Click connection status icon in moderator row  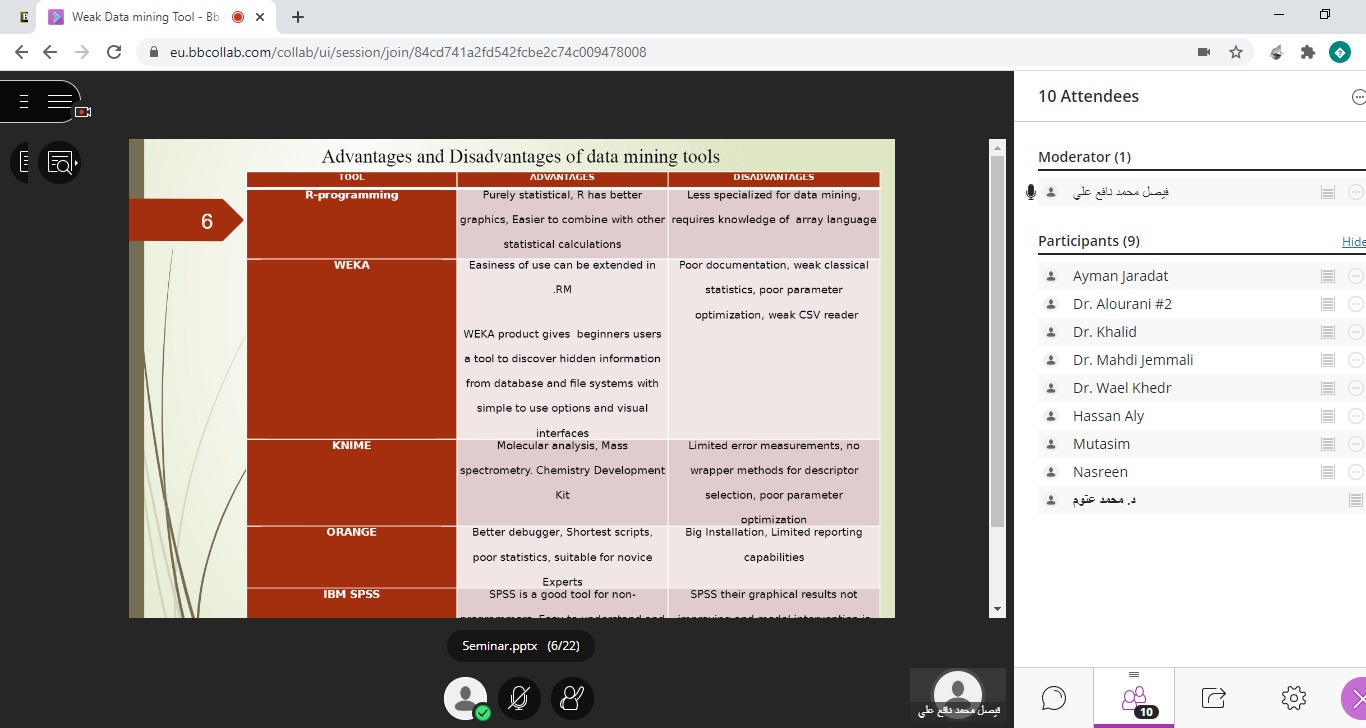1328,192
